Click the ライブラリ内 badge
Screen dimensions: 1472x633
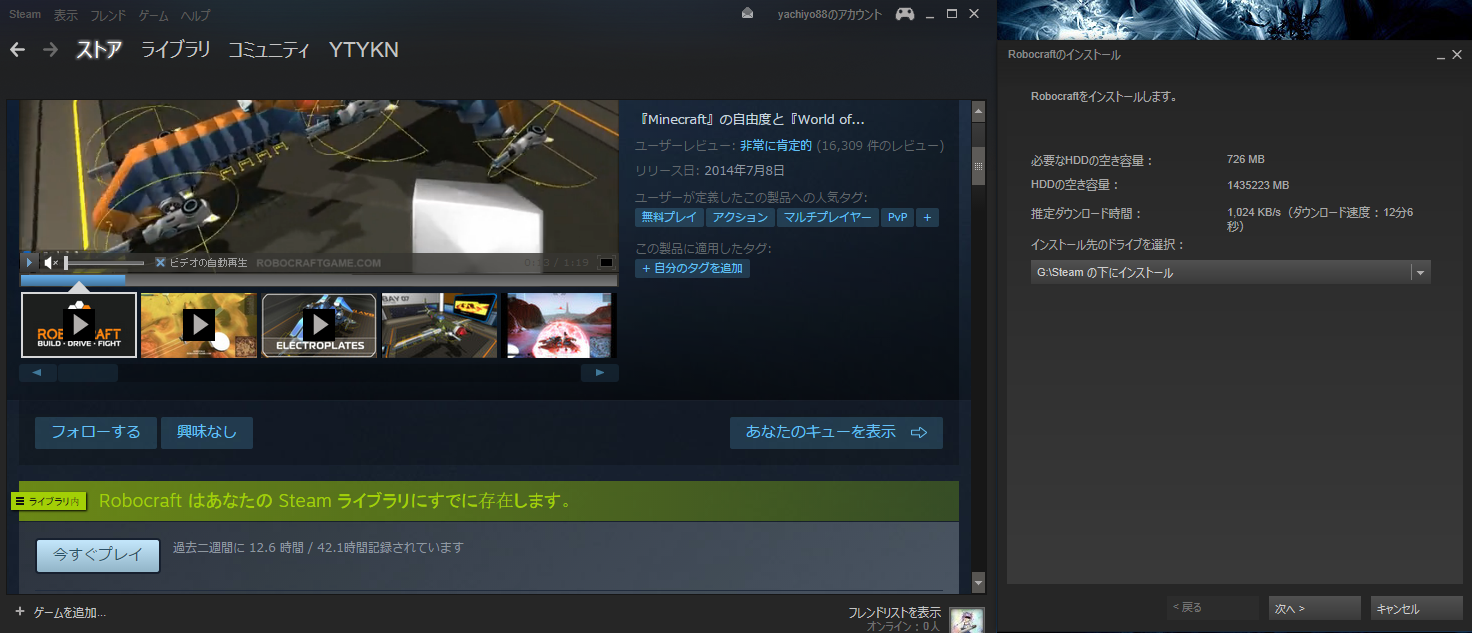point(49,501)
